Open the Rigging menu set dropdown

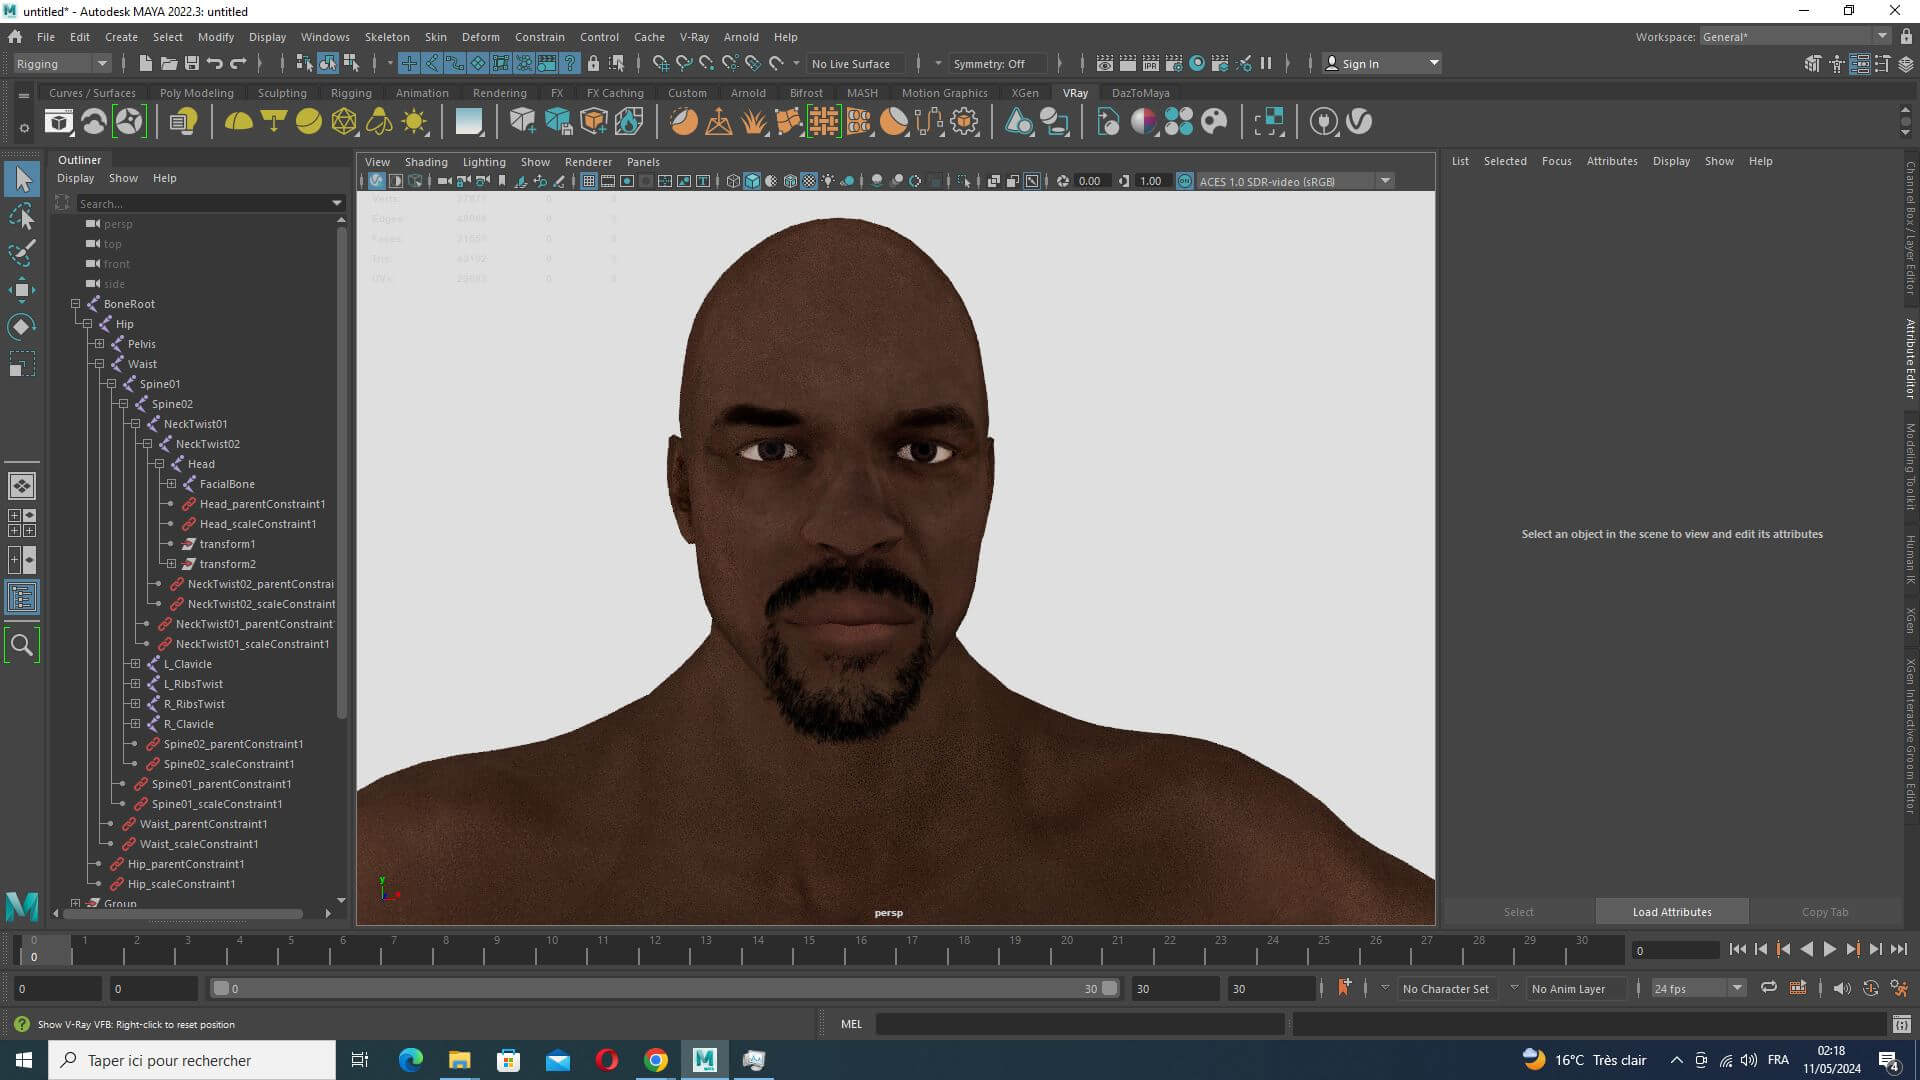(61, 63)
